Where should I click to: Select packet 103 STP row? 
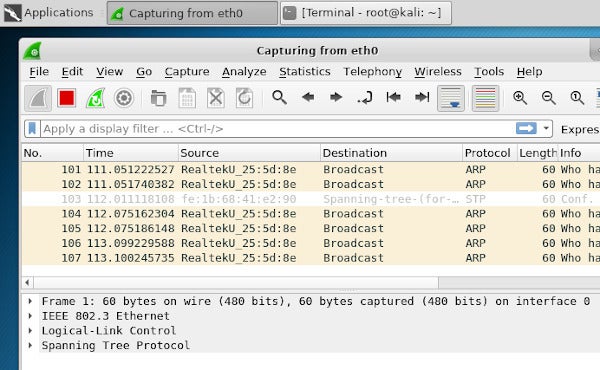(x=311, y=199)
